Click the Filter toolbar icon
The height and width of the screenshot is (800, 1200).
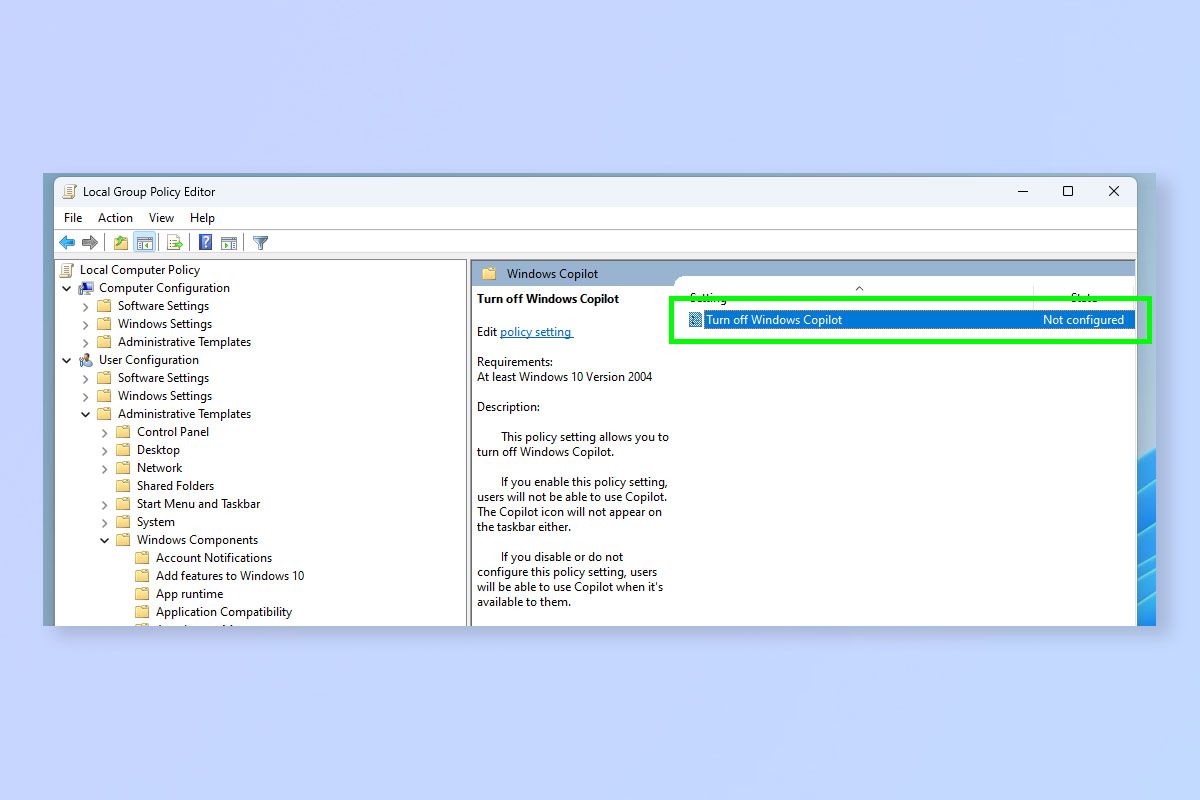(x=260, y=242)
